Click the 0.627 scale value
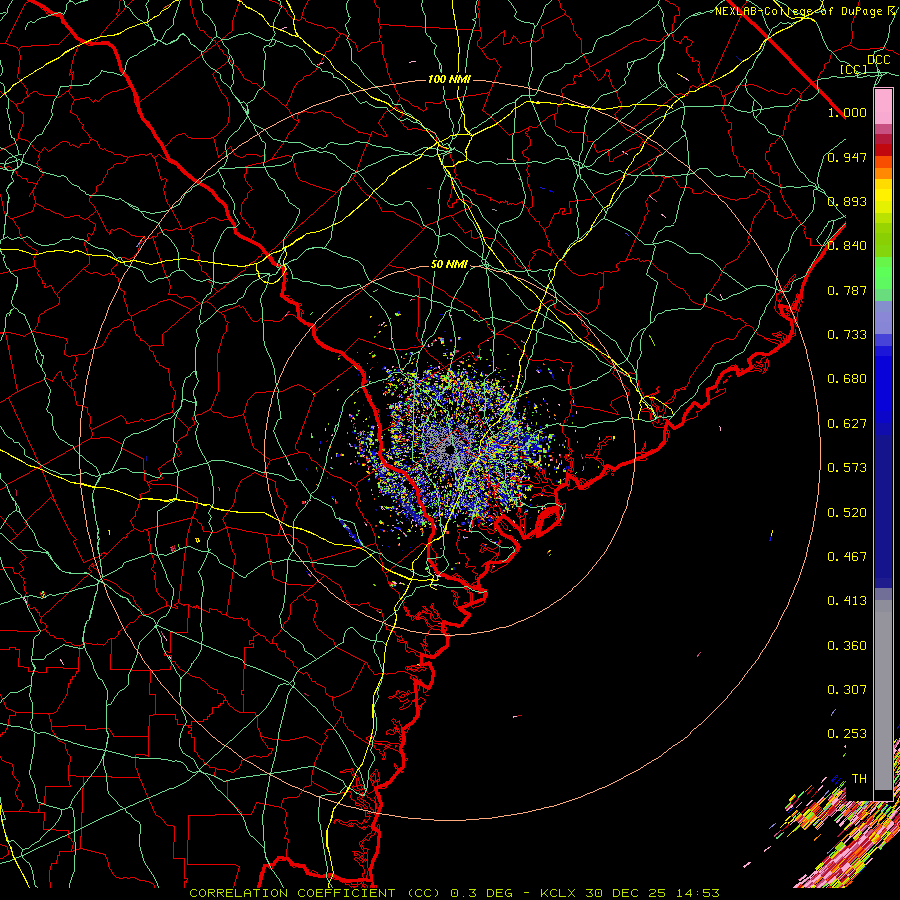 (847, 424)
